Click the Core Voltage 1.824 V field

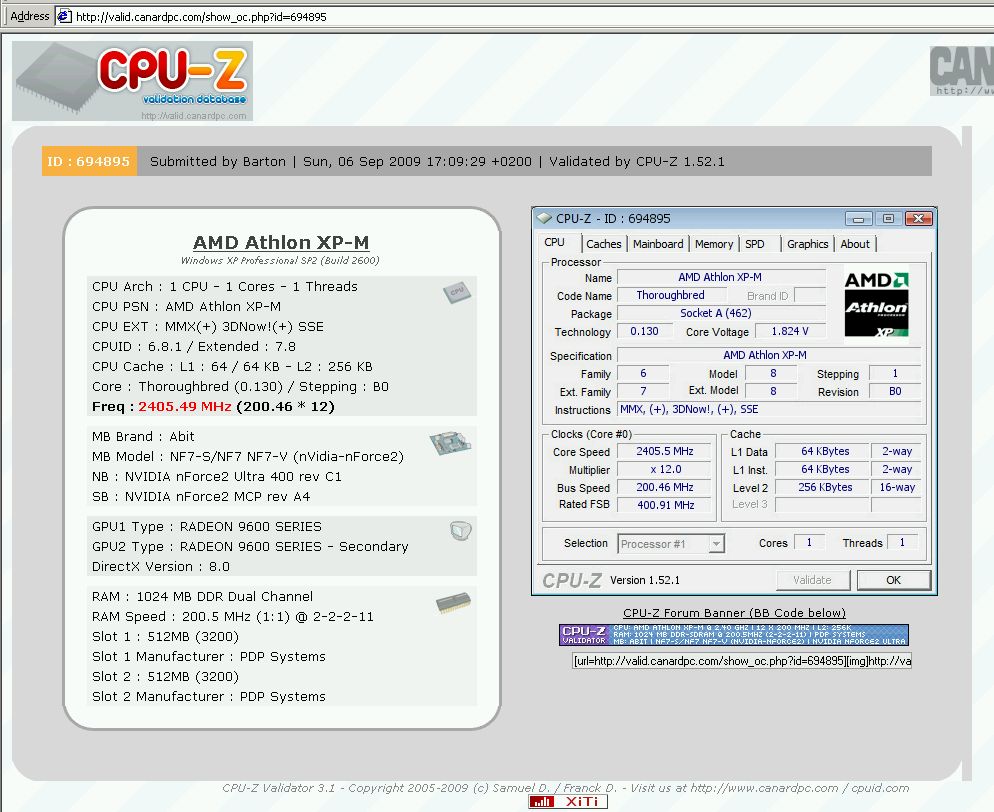(790, 331)
